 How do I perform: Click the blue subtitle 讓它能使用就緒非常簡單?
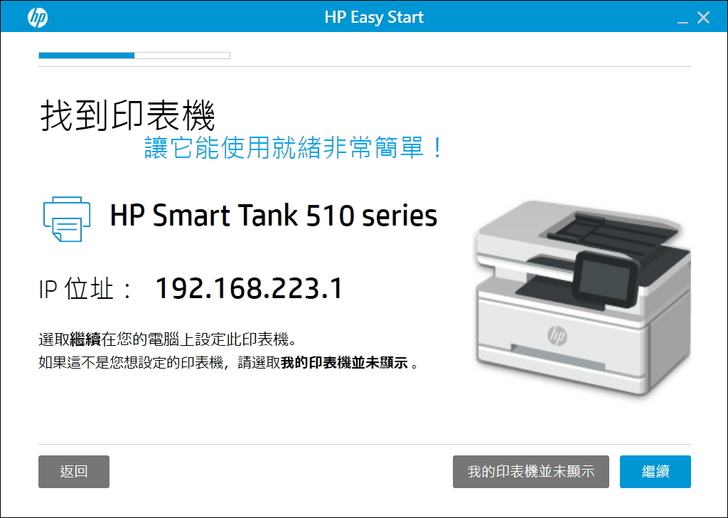(293, 148)
